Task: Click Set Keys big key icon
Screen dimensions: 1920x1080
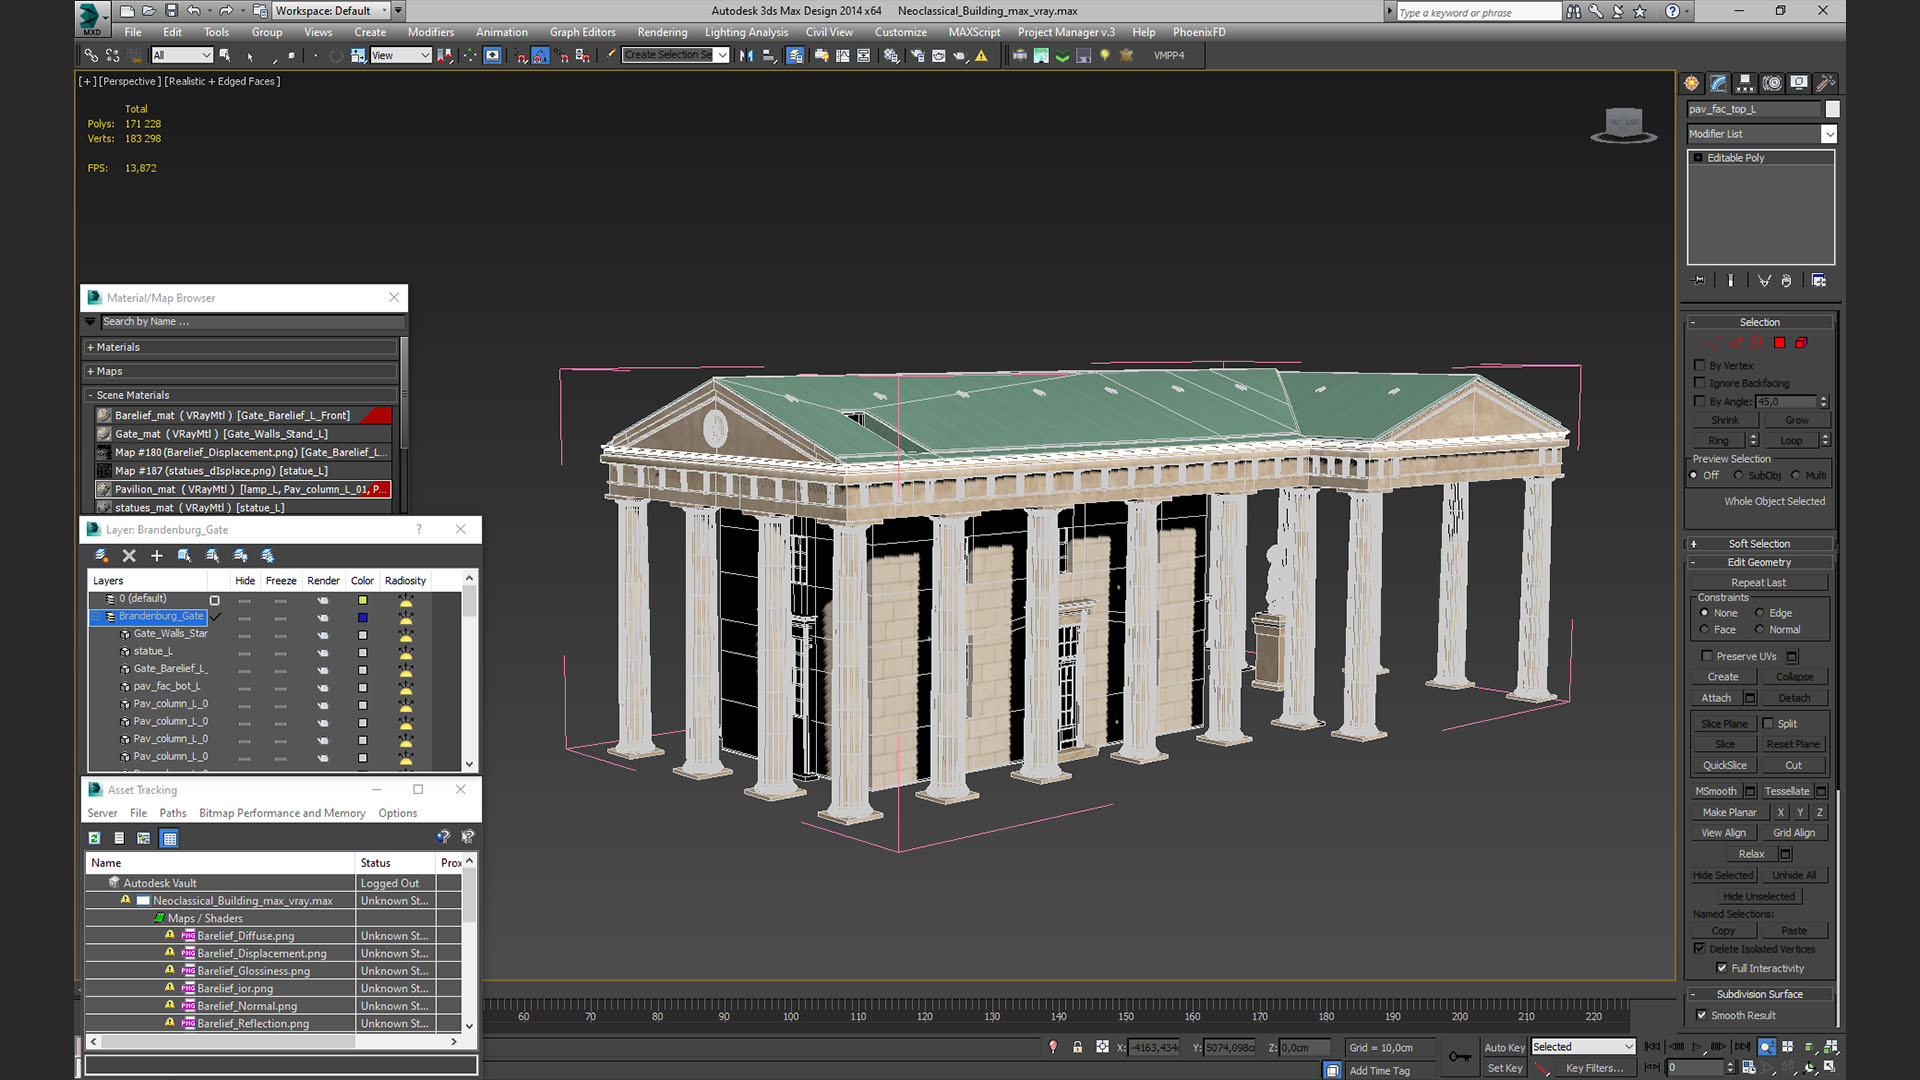Action: (1459, 1057)
